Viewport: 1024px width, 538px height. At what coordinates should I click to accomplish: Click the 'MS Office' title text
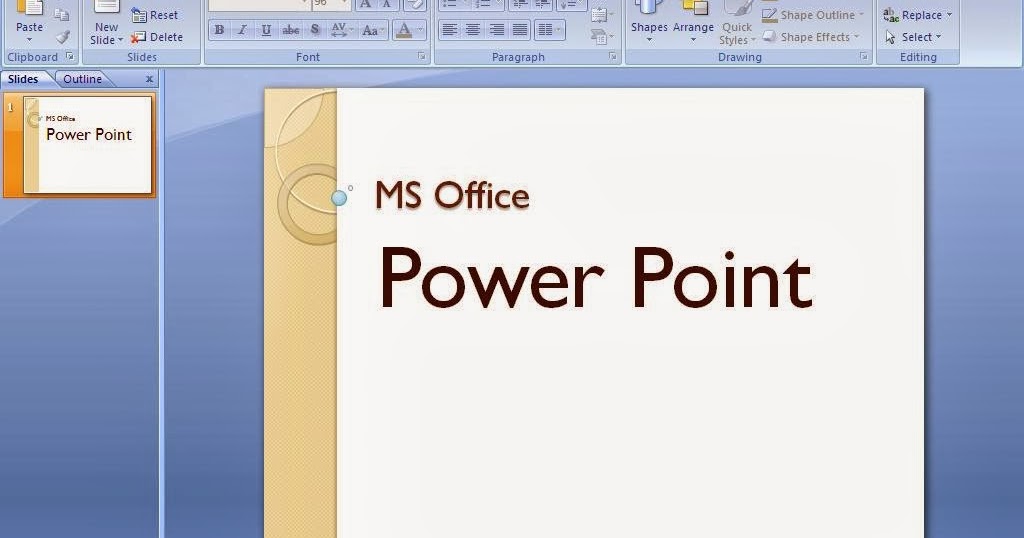[452, 195]
